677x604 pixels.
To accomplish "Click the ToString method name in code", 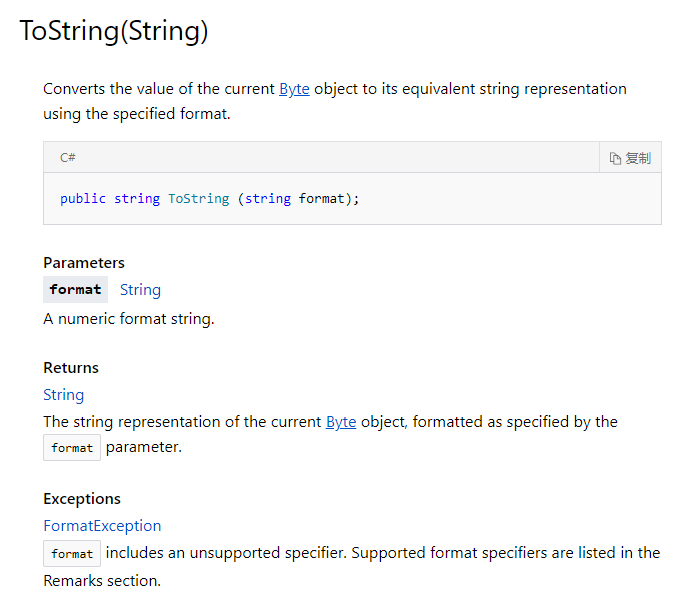I will point(199,199).
